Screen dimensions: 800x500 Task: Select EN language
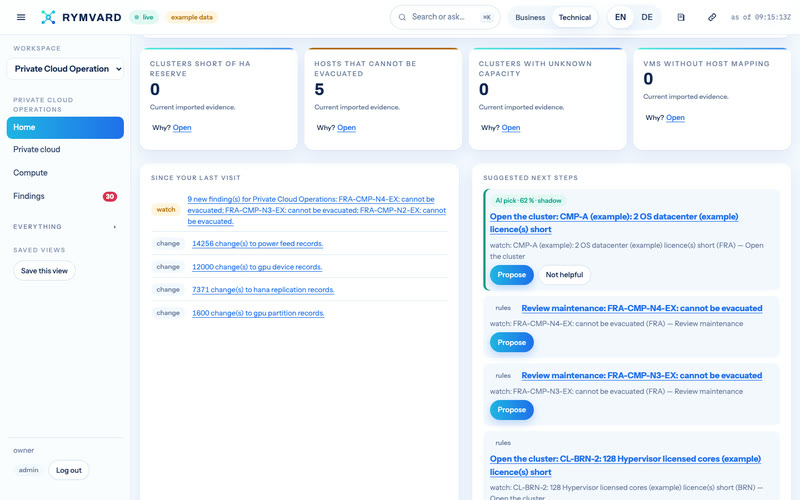[x=620, y=17]
